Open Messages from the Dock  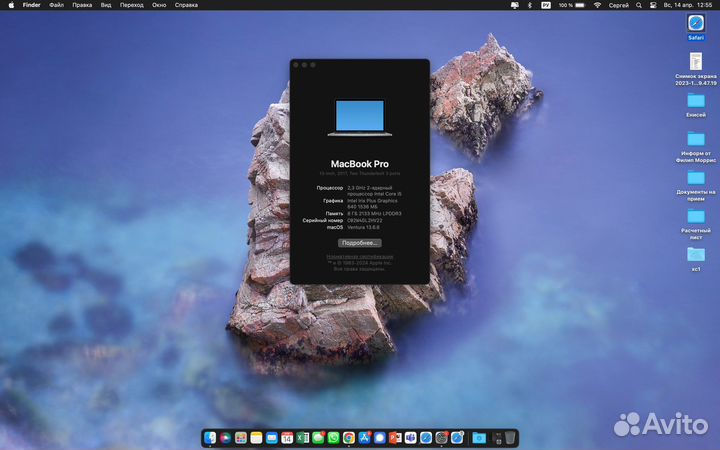(x=318, y=438)
